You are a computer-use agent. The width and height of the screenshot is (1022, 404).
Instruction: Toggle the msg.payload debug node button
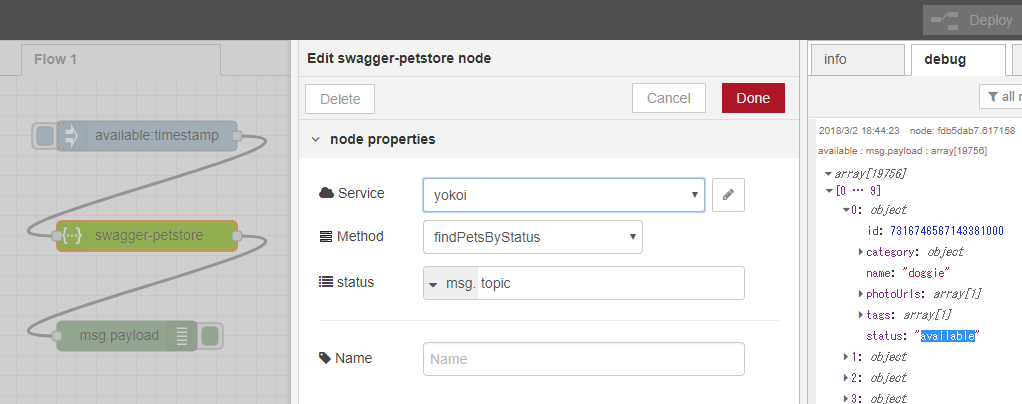[x=211, y=336]
